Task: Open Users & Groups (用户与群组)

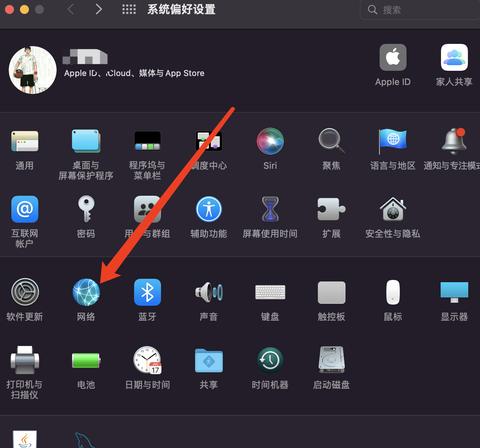Action: (x=147, y=209)
